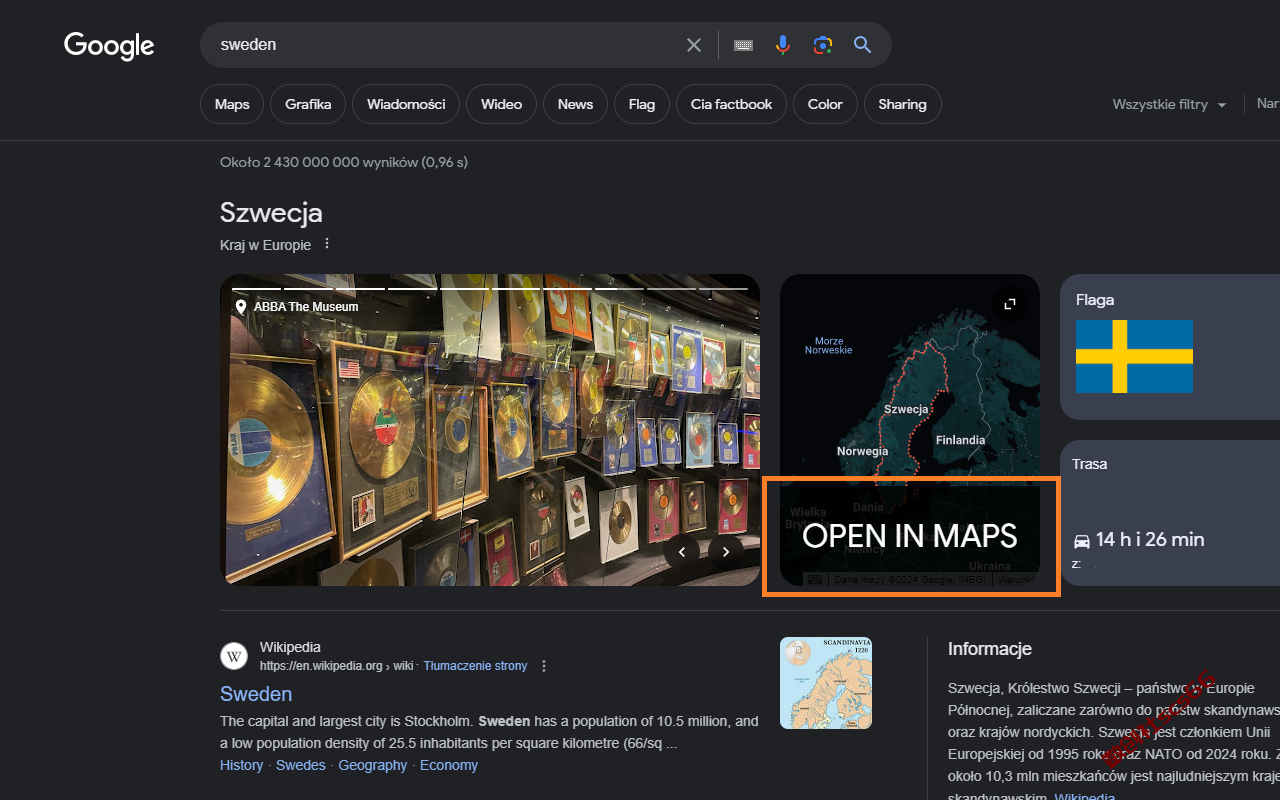The image size is (1280, 800).
Task: Open the Swedes sitelink
Action: (301, 765)
